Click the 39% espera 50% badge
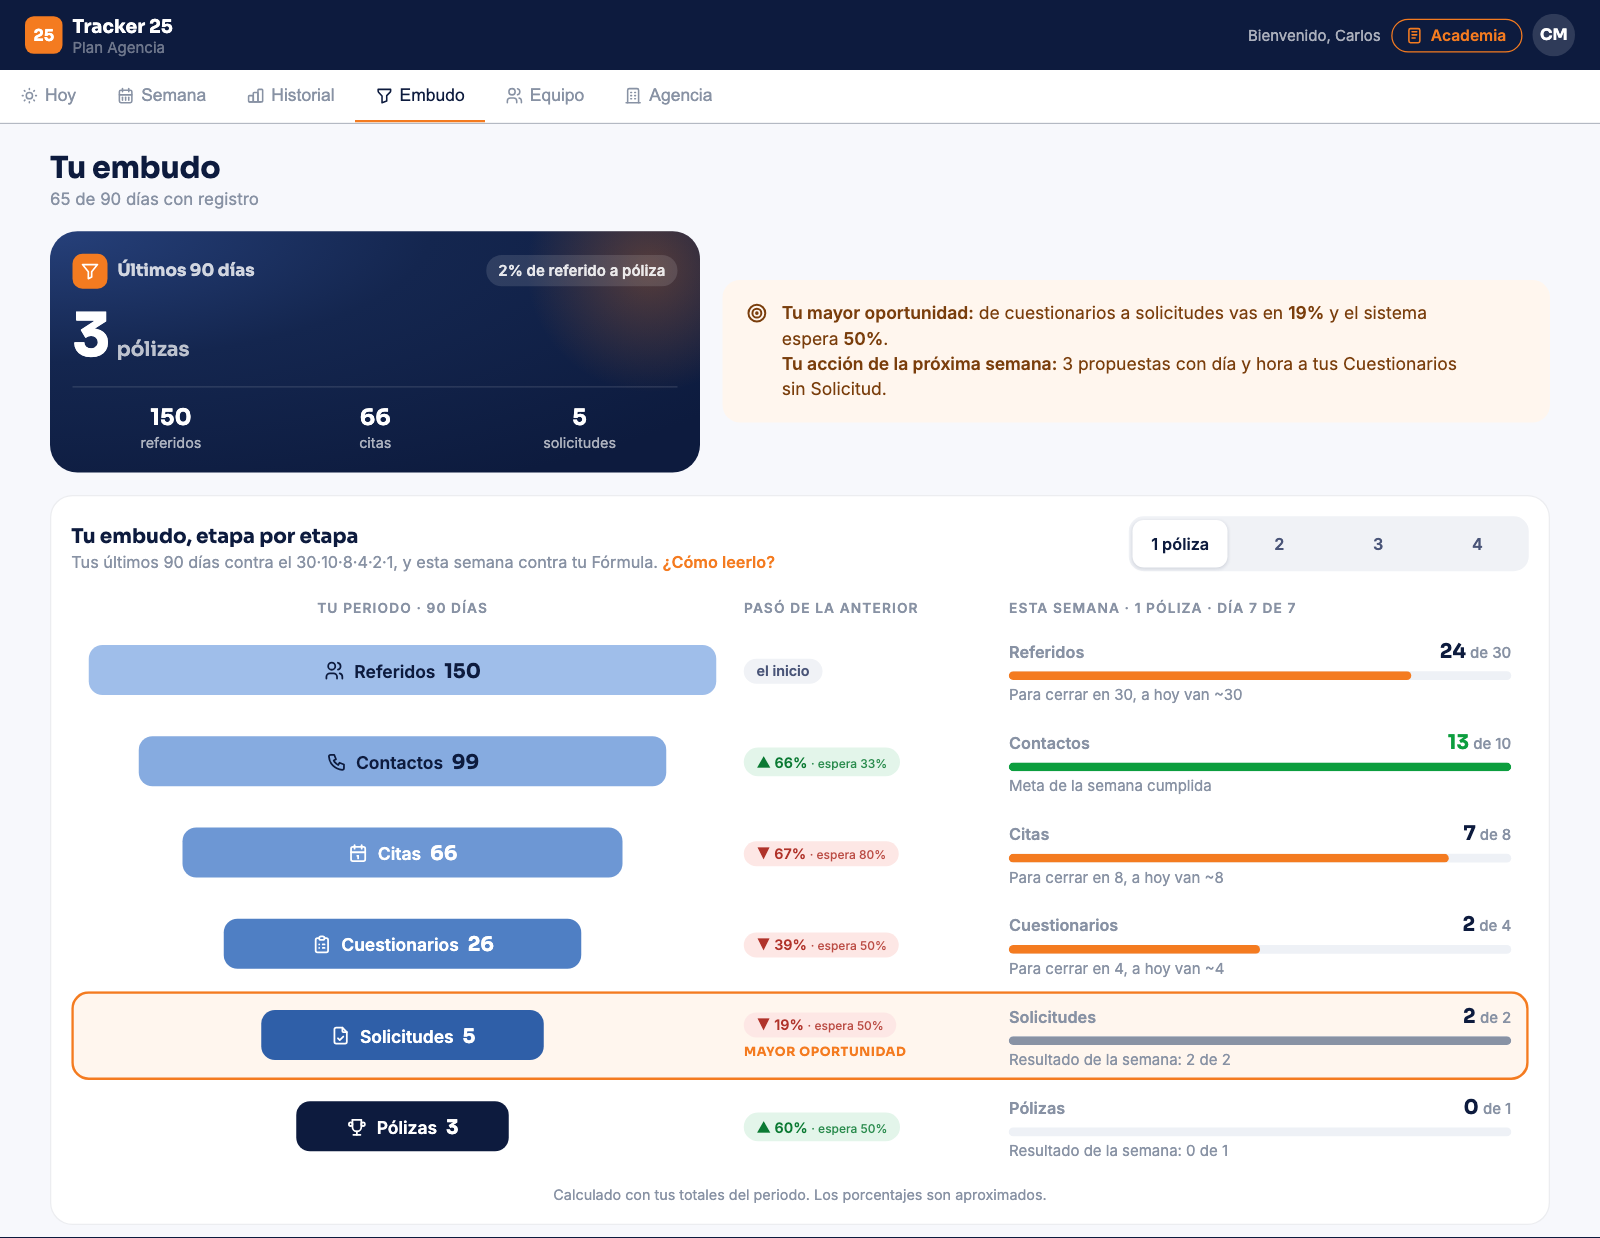The width and height of the screenshot is (1600, 1238). pyautogui.click(x=821, y=945)
